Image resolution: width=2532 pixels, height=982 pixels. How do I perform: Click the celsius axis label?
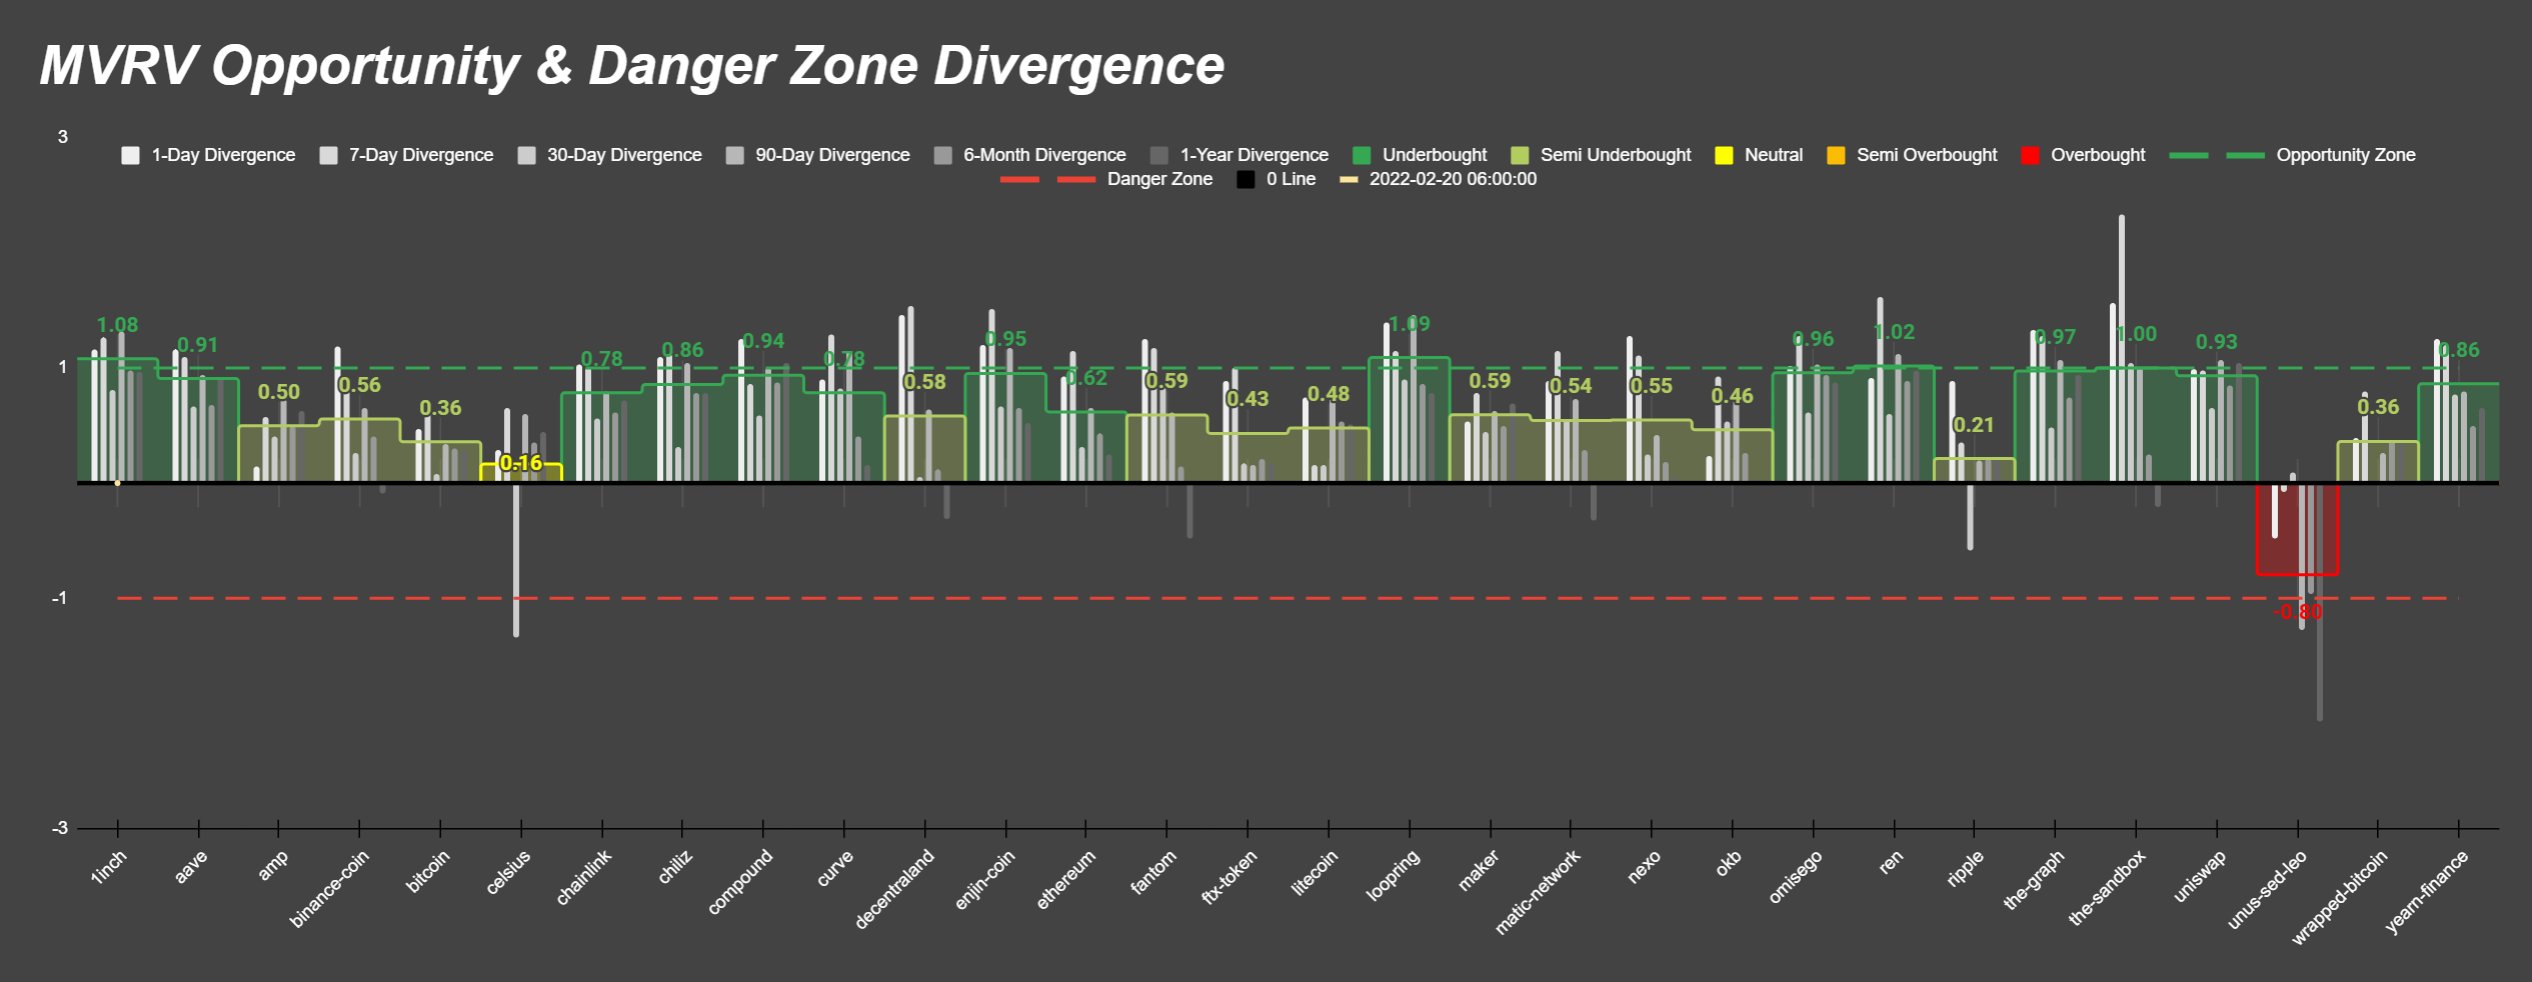507,872
